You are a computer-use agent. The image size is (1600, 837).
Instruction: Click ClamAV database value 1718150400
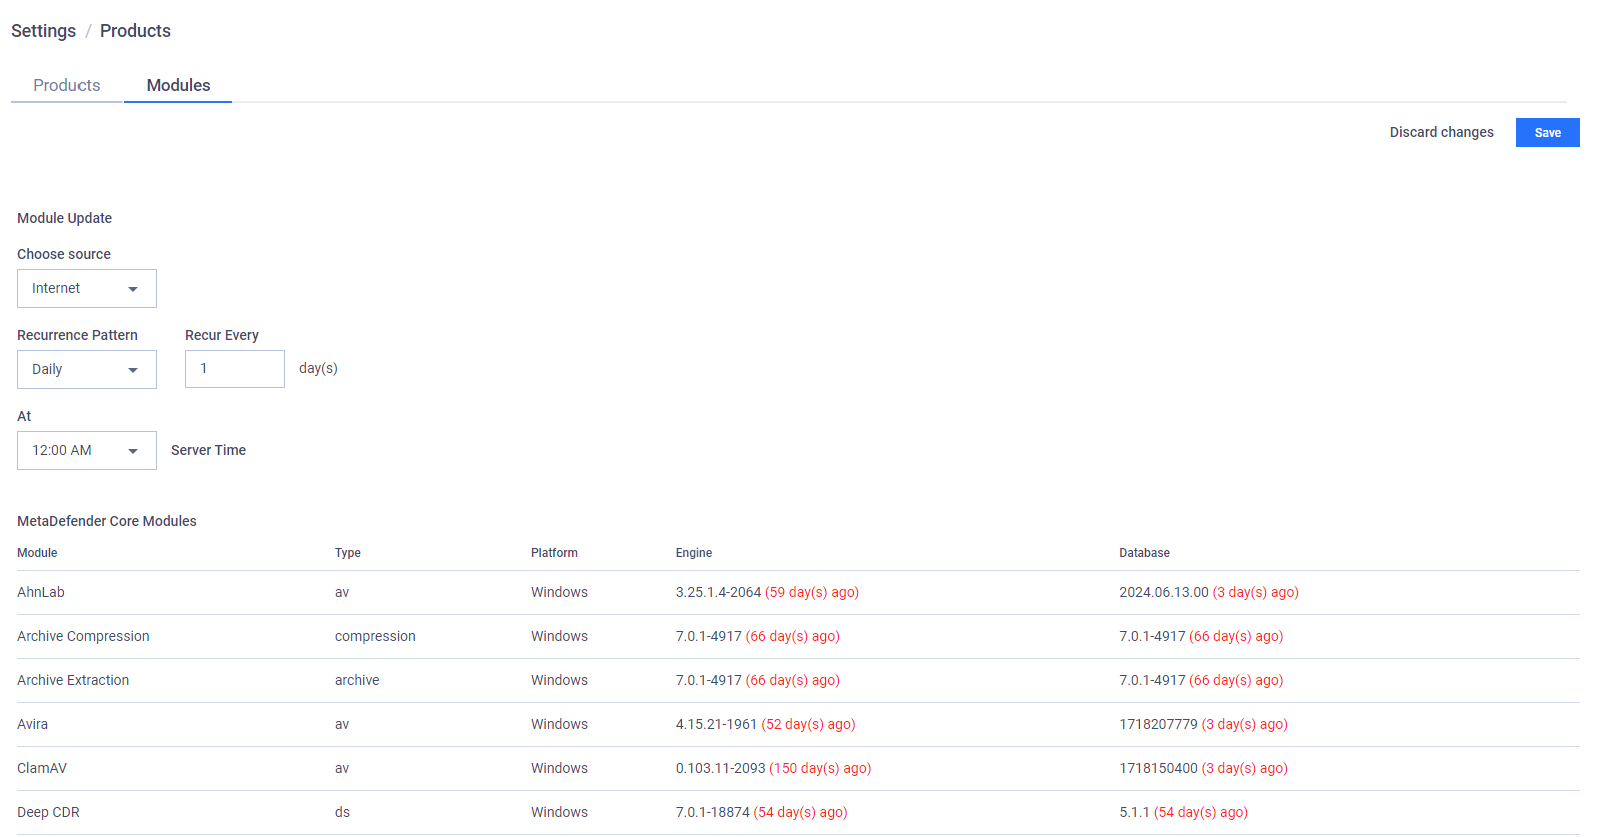point(1158,768)
